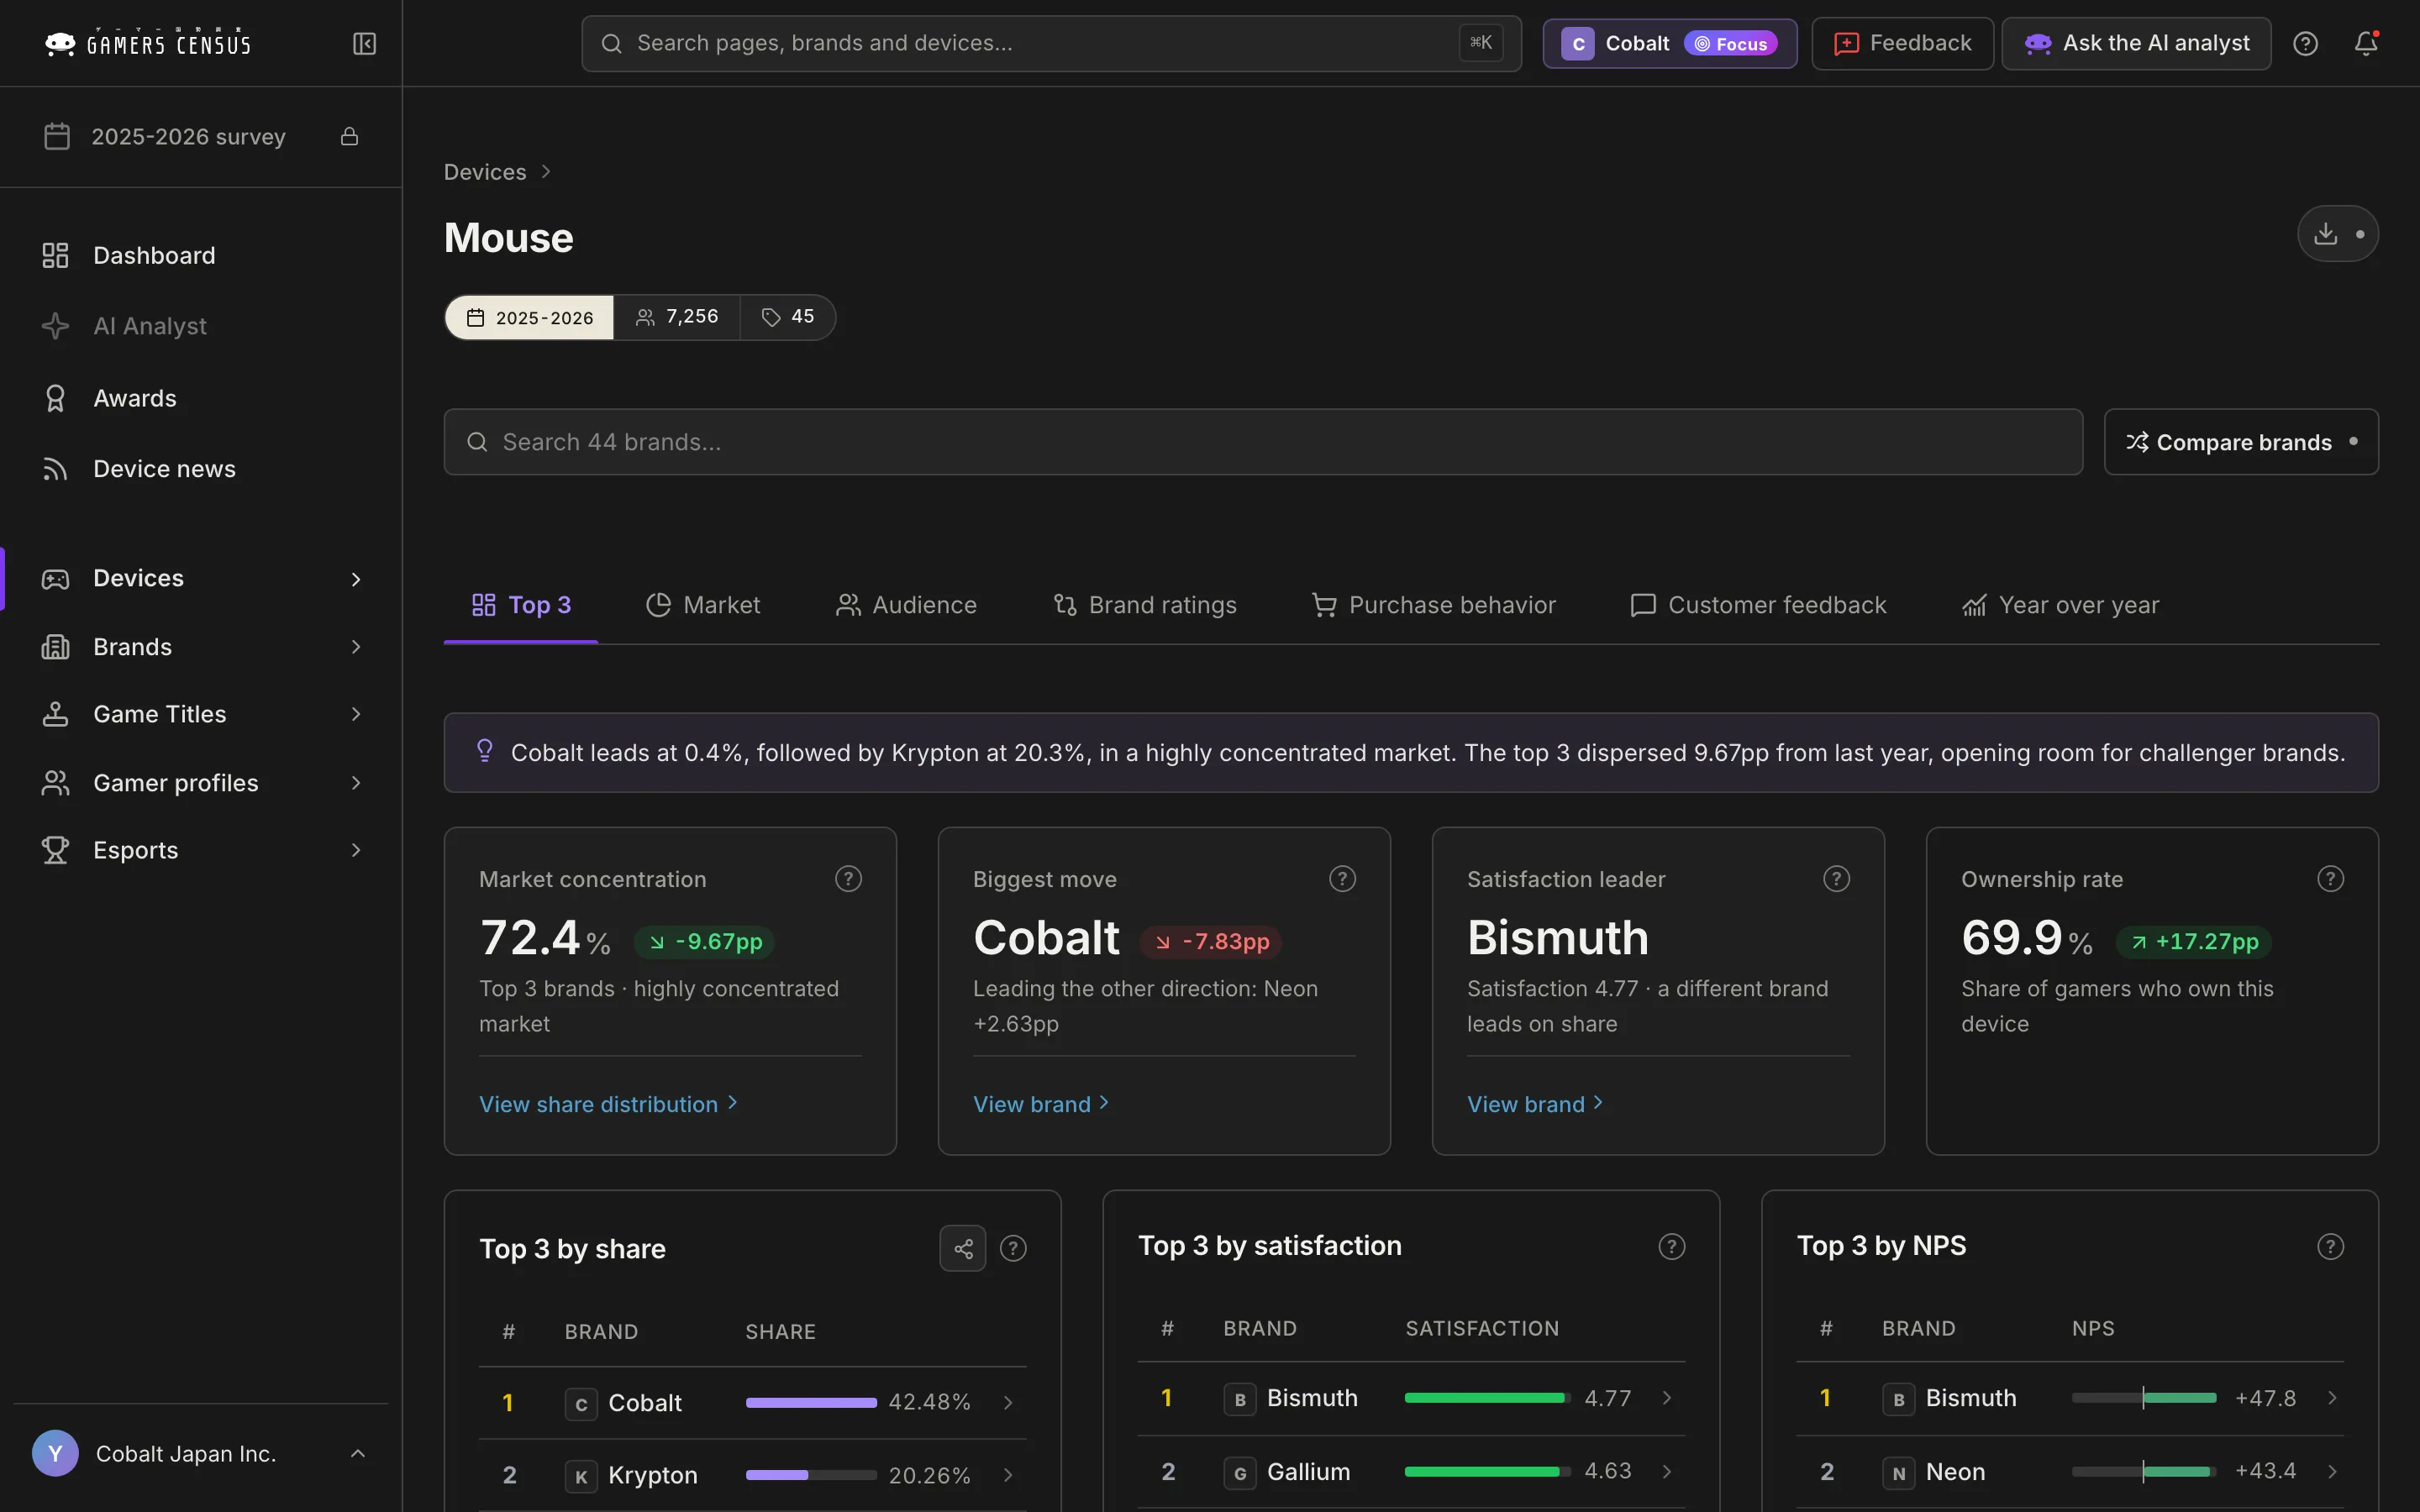
Task: Follow the View share distribution link
Action: (x=608, y=1104)
